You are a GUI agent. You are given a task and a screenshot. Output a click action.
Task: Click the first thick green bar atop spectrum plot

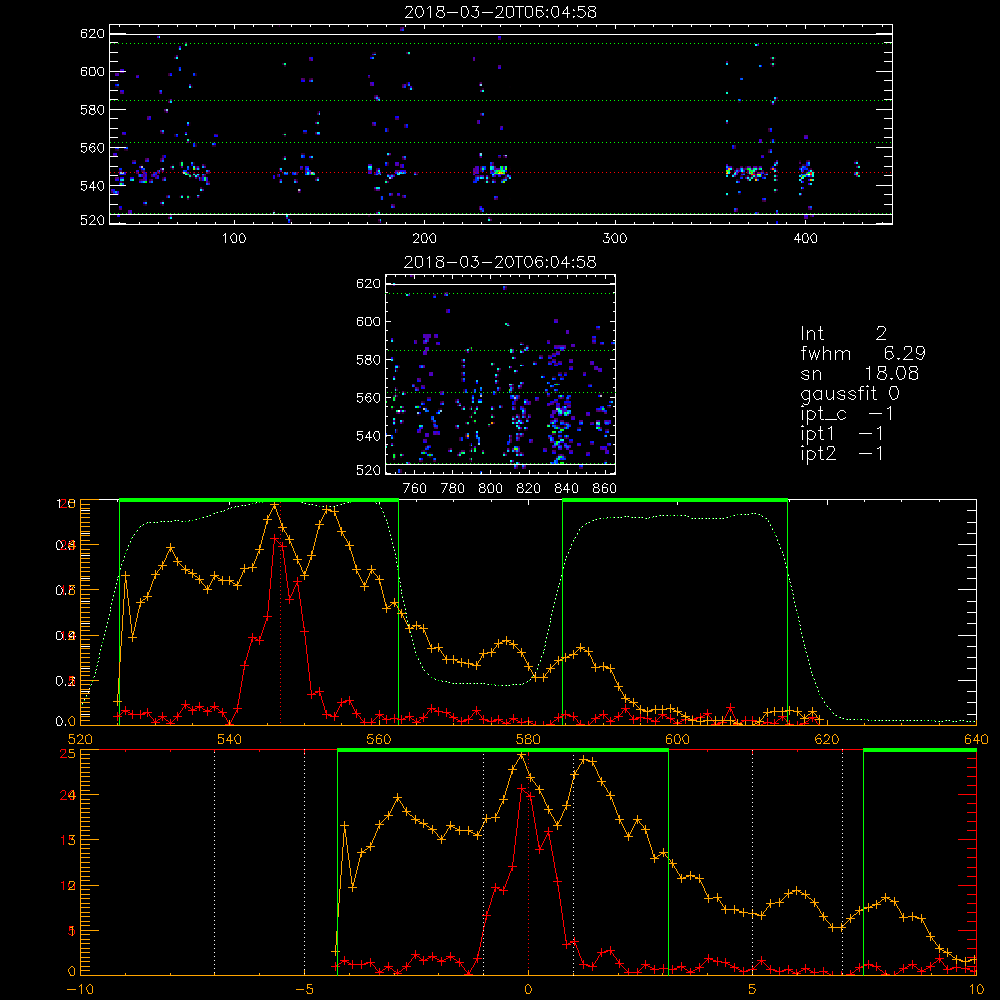click(x=259, y=501)
